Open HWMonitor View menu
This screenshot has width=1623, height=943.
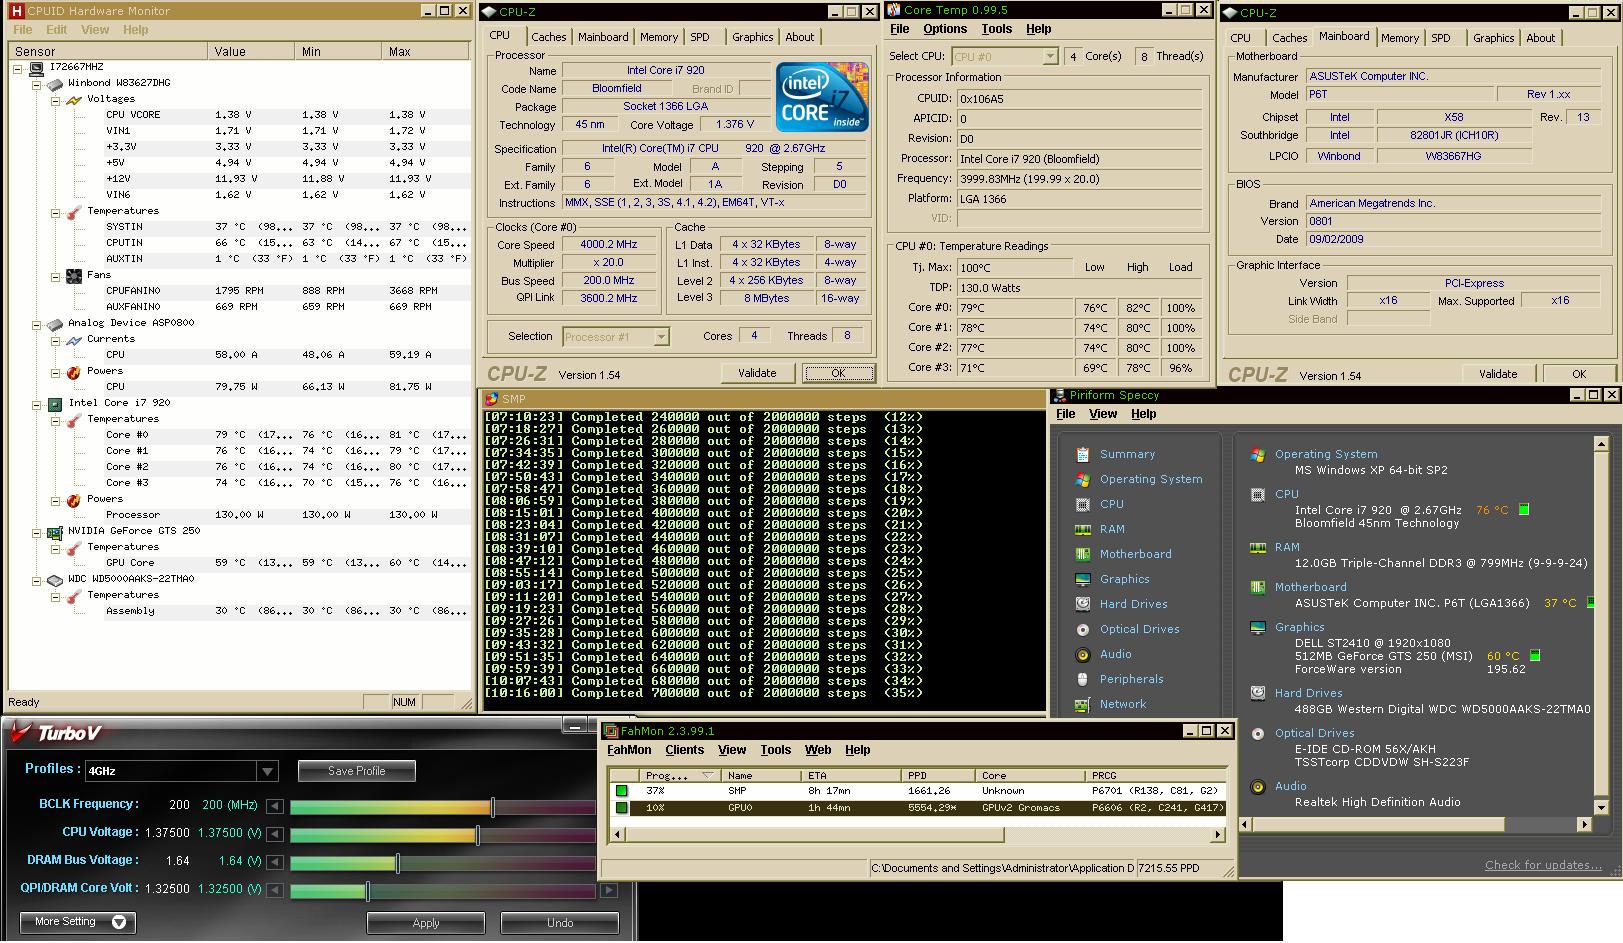coord(95,30)
